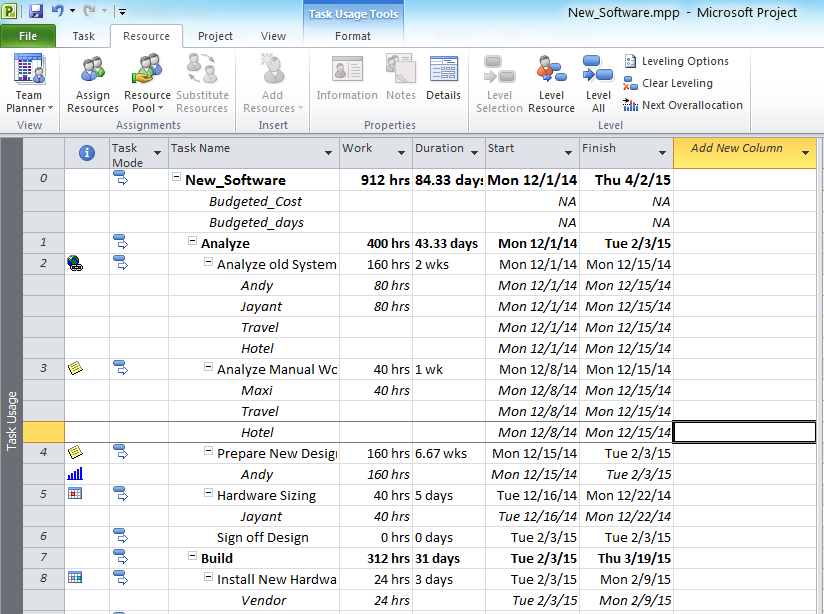This screenshot has height=614, width=824.
Task: Switch to the View ribbon tab
Action: pyautogui.click(x=273, y=35)
